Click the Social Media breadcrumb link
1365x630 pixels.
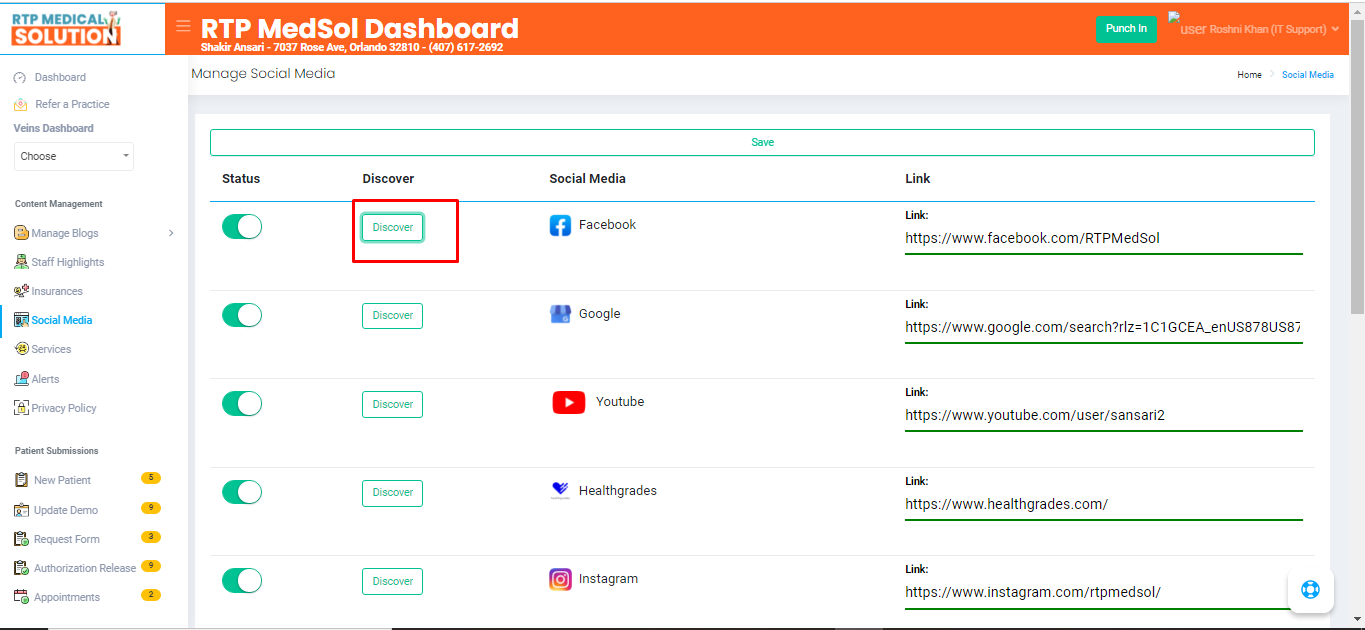(x=1308, y=75)
